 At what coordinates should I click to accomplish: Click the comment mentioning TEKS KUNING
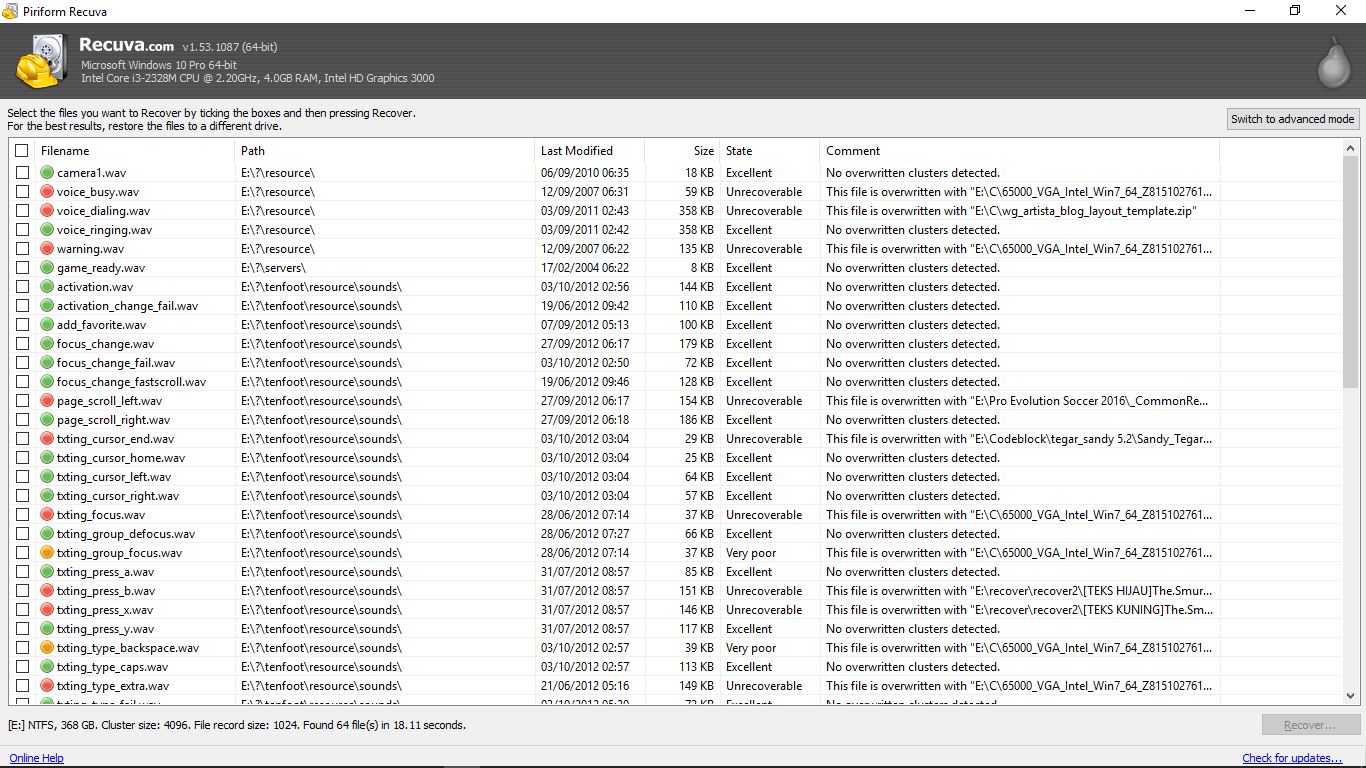1019,610
